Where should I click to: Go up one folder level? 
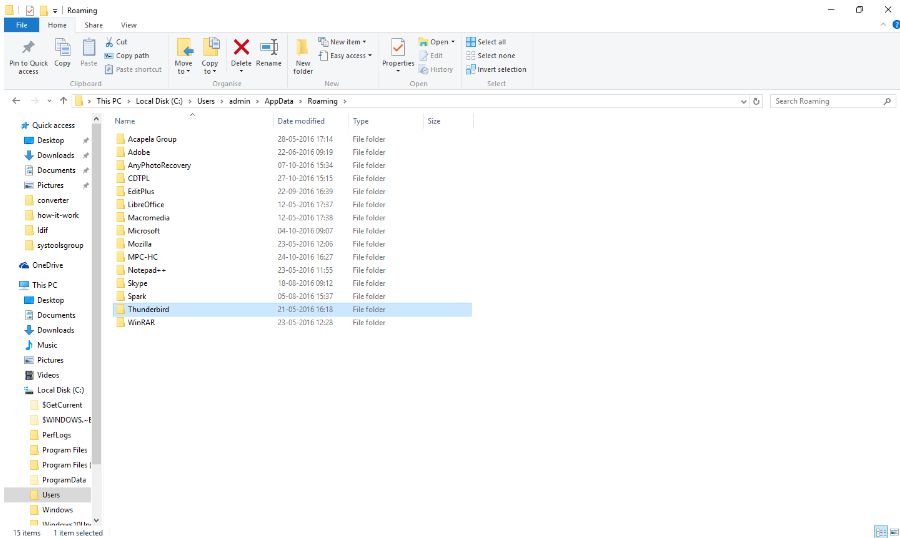coord(63,101)
